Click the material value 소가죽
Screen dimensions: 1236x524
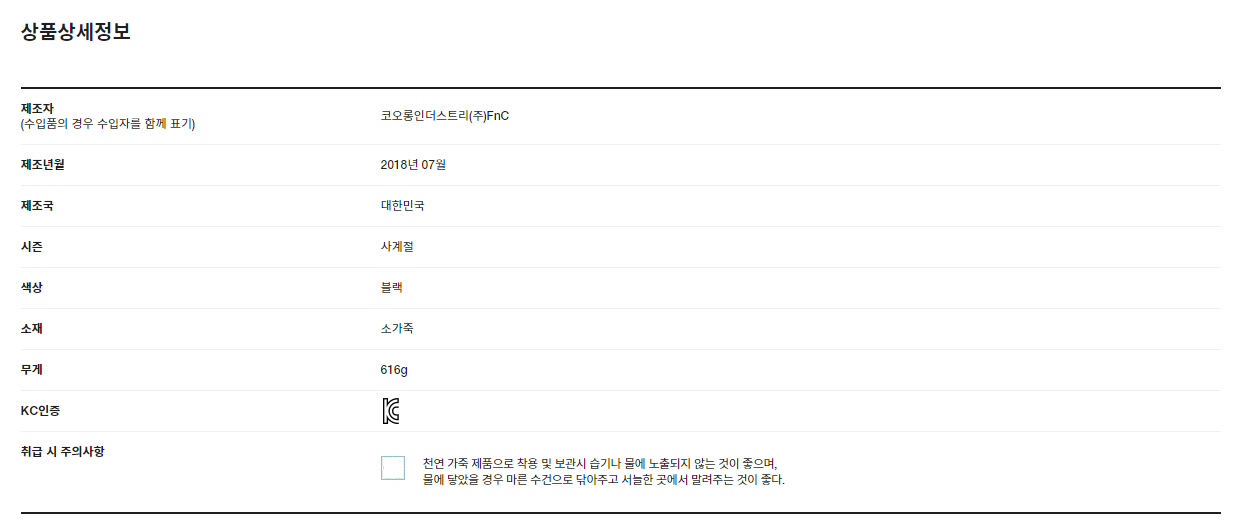(397, 329)
